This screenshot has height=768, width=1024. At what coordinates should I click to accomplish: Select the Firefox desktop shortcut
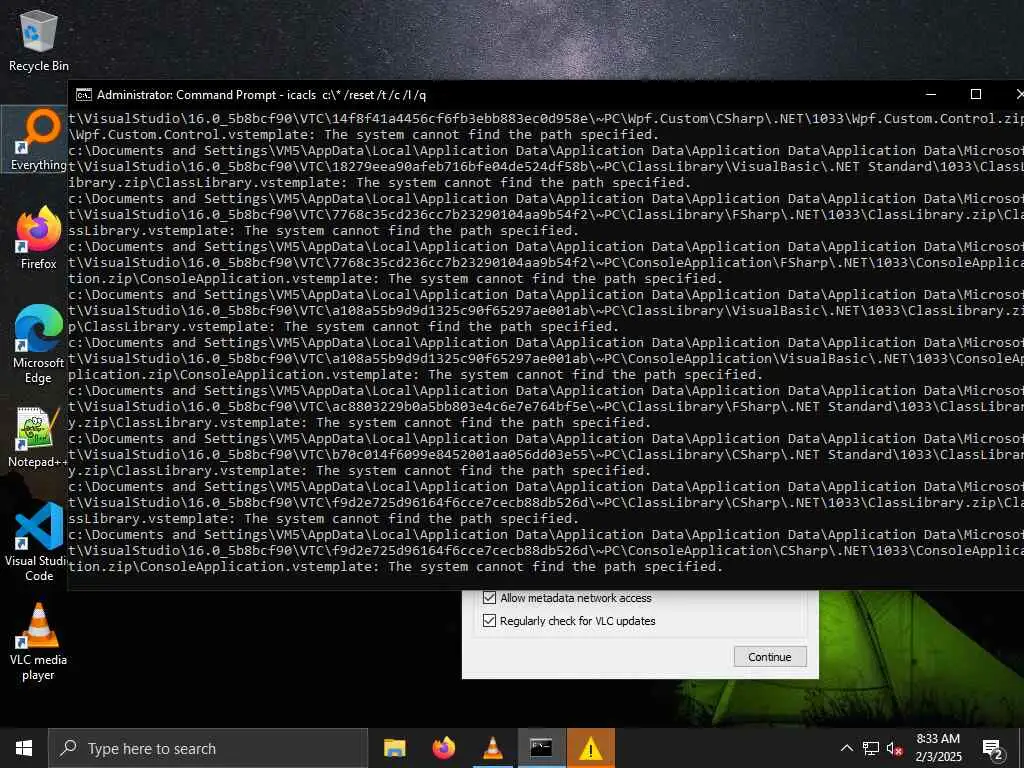[39, 238]
